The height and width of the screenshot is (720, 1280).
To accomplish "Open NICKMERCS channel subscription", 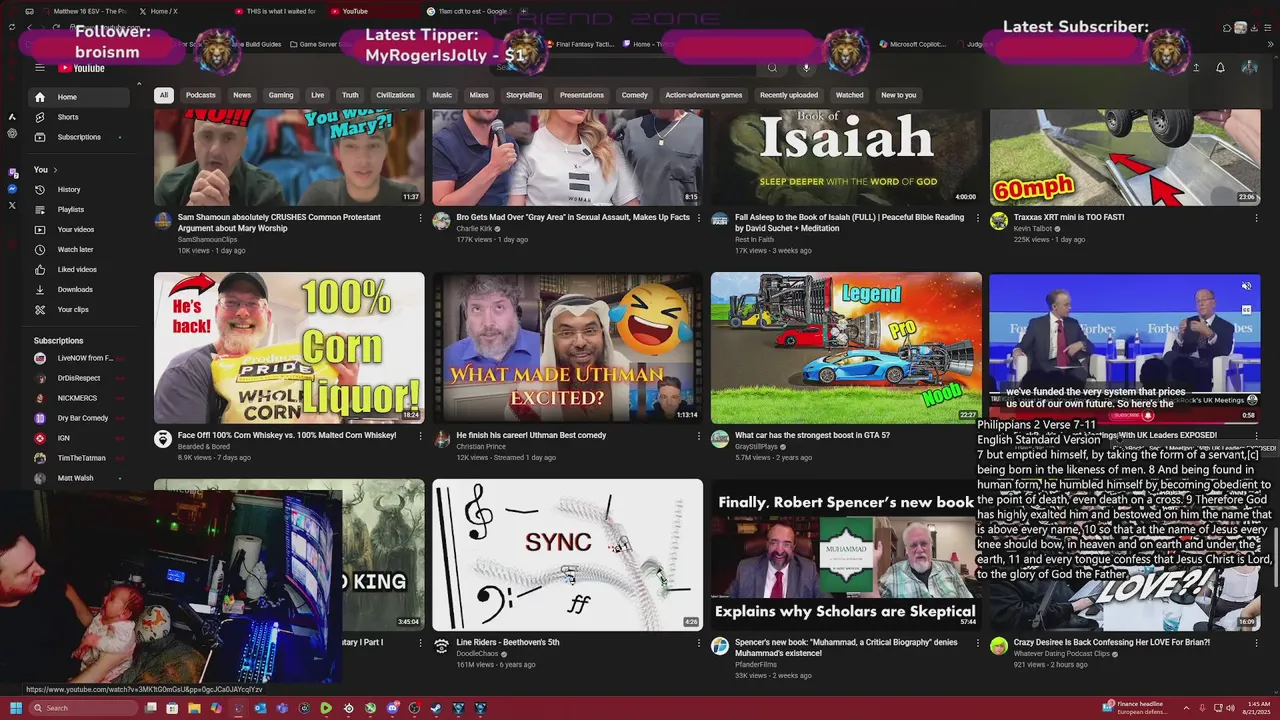I will click(79, 398).
